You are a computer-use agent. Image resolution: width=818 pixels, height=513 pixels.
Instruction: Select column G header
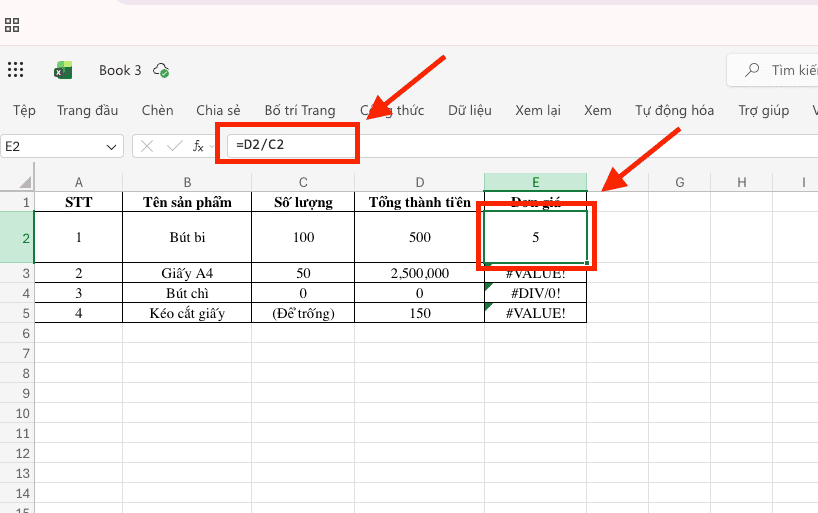[680, 182]
